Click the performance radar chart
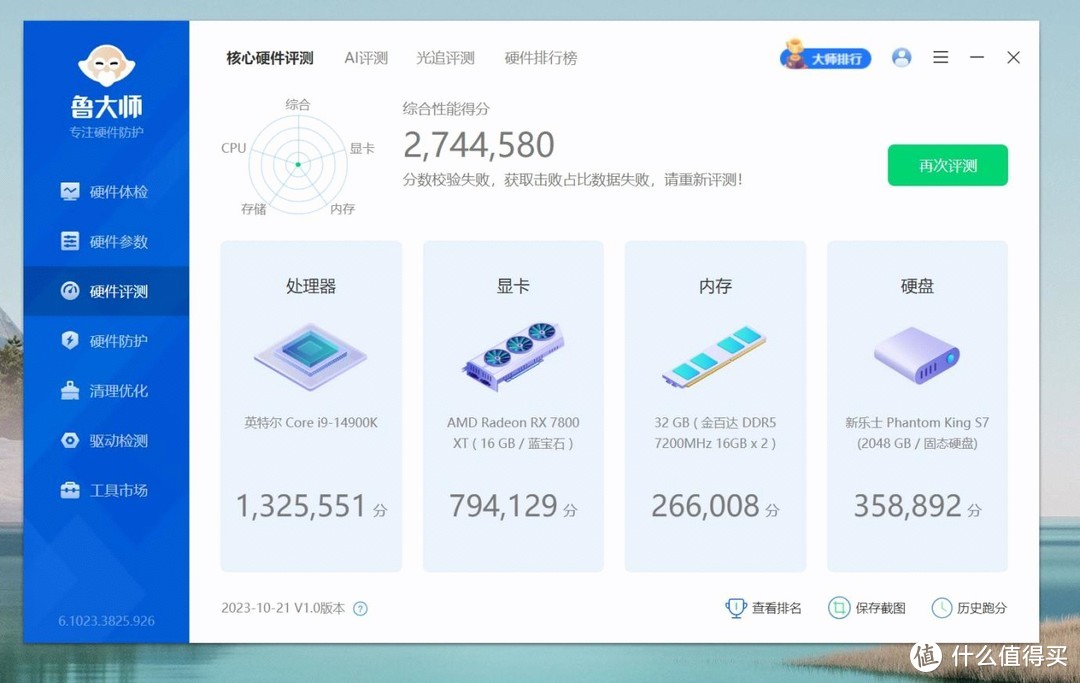Screen dimensions: 1080x683 [x=298, y=164]
